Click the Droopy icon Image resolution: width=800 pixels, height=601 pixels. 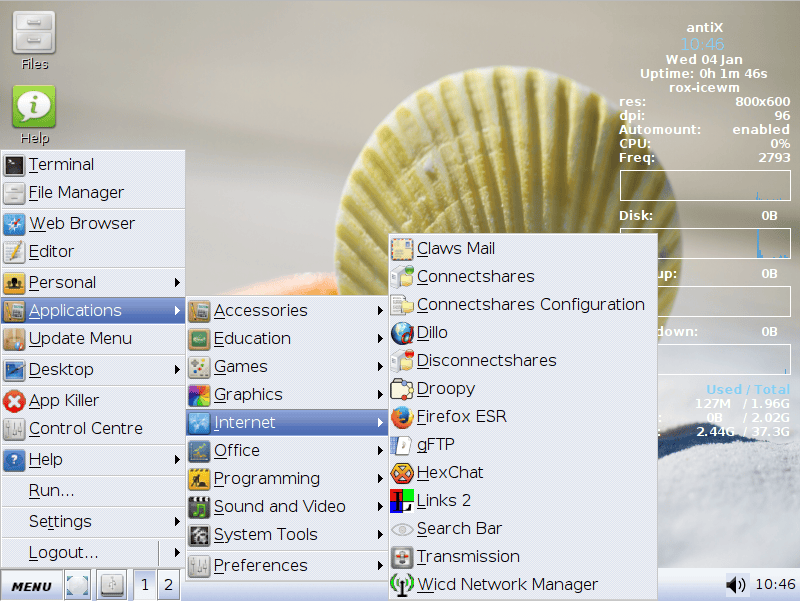coord(402,389)
